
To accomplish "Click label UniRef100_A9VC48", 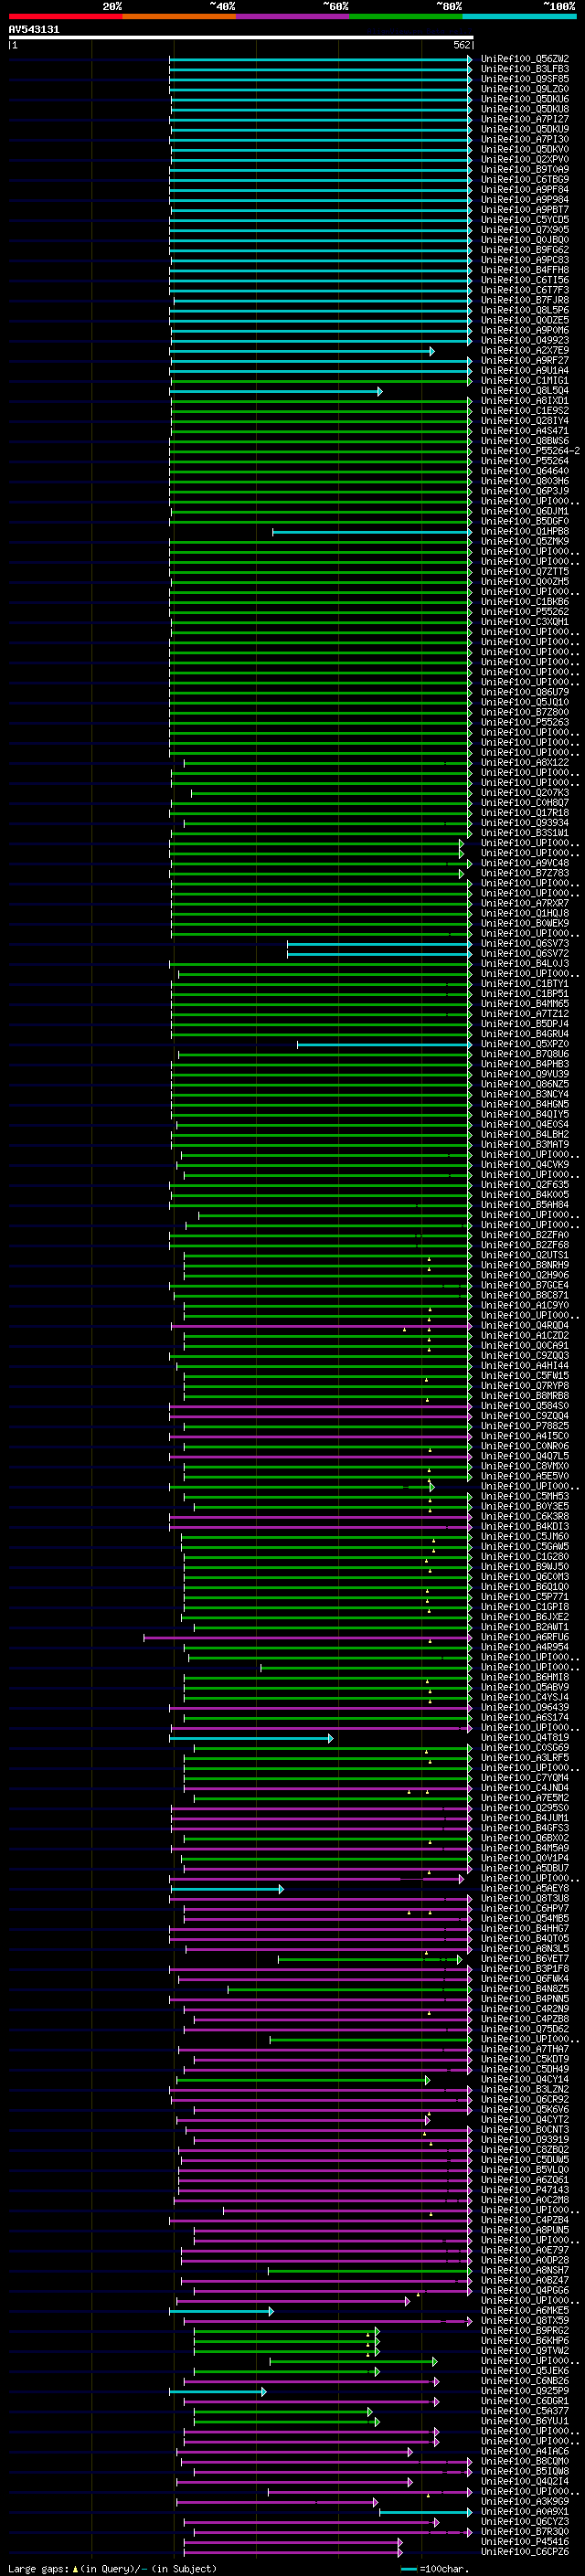I will [x=525, y=863].
